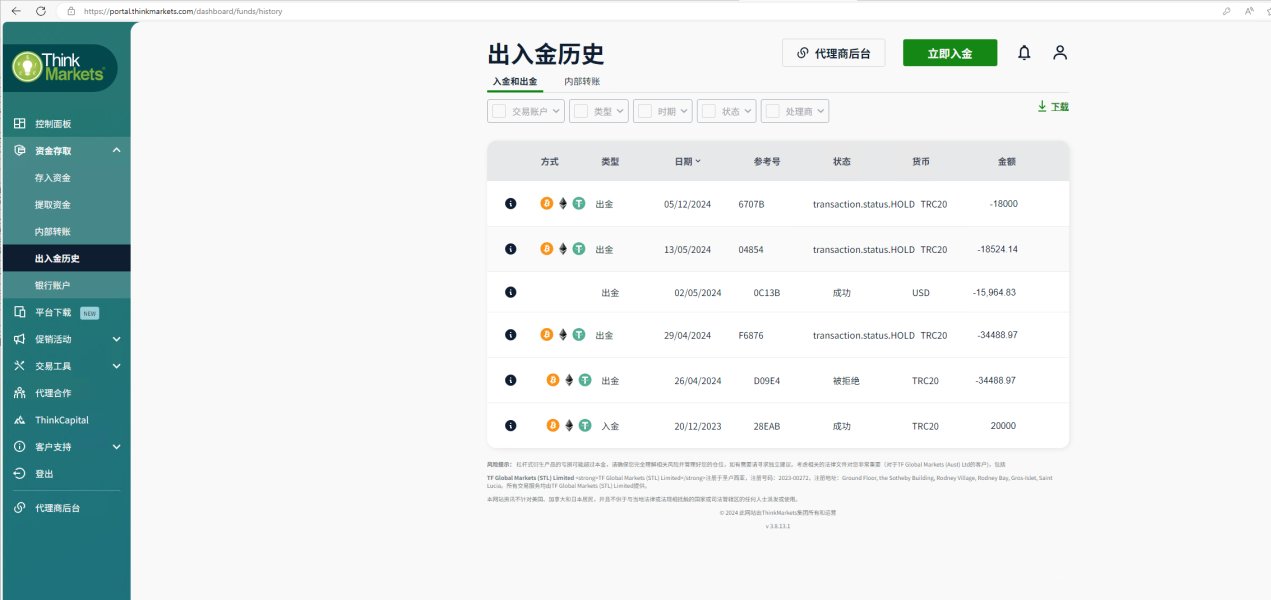Click the browser refresh icon
1271x600 pixels.
[x=41, y=10]
